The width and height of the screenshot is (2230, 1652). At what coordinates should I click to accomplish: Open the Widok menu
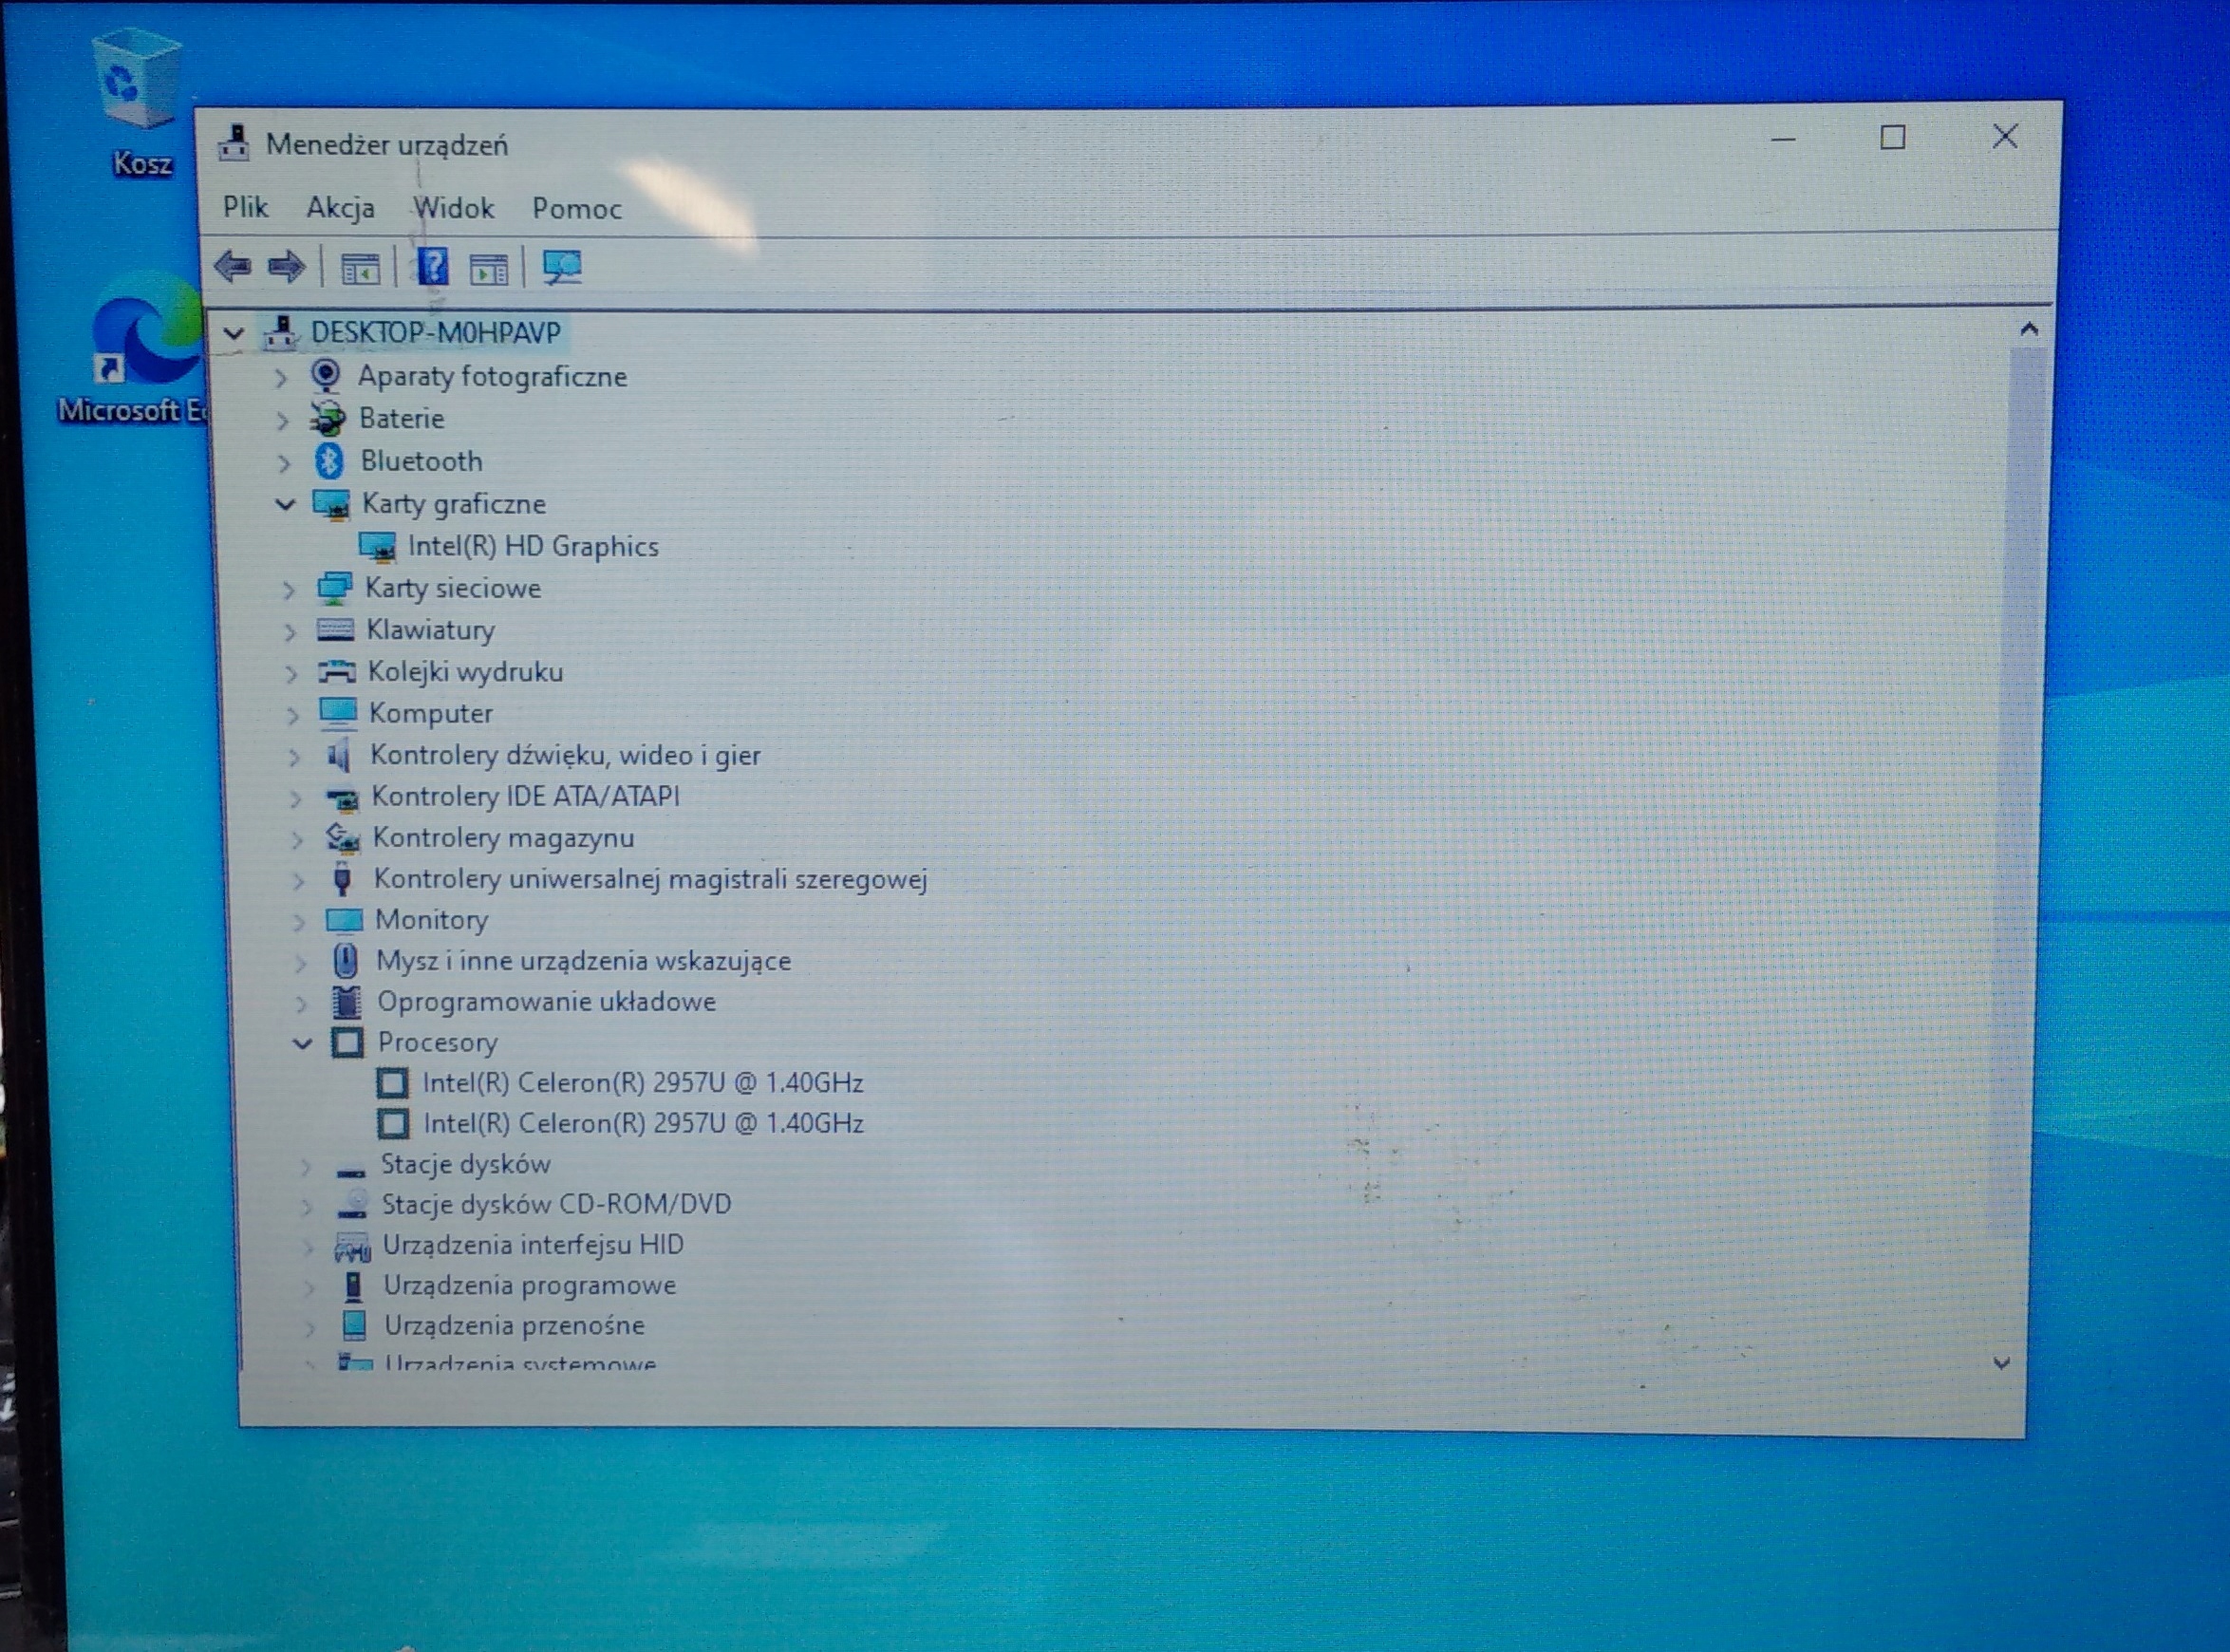pyautogui.click(x=453, y=208)
